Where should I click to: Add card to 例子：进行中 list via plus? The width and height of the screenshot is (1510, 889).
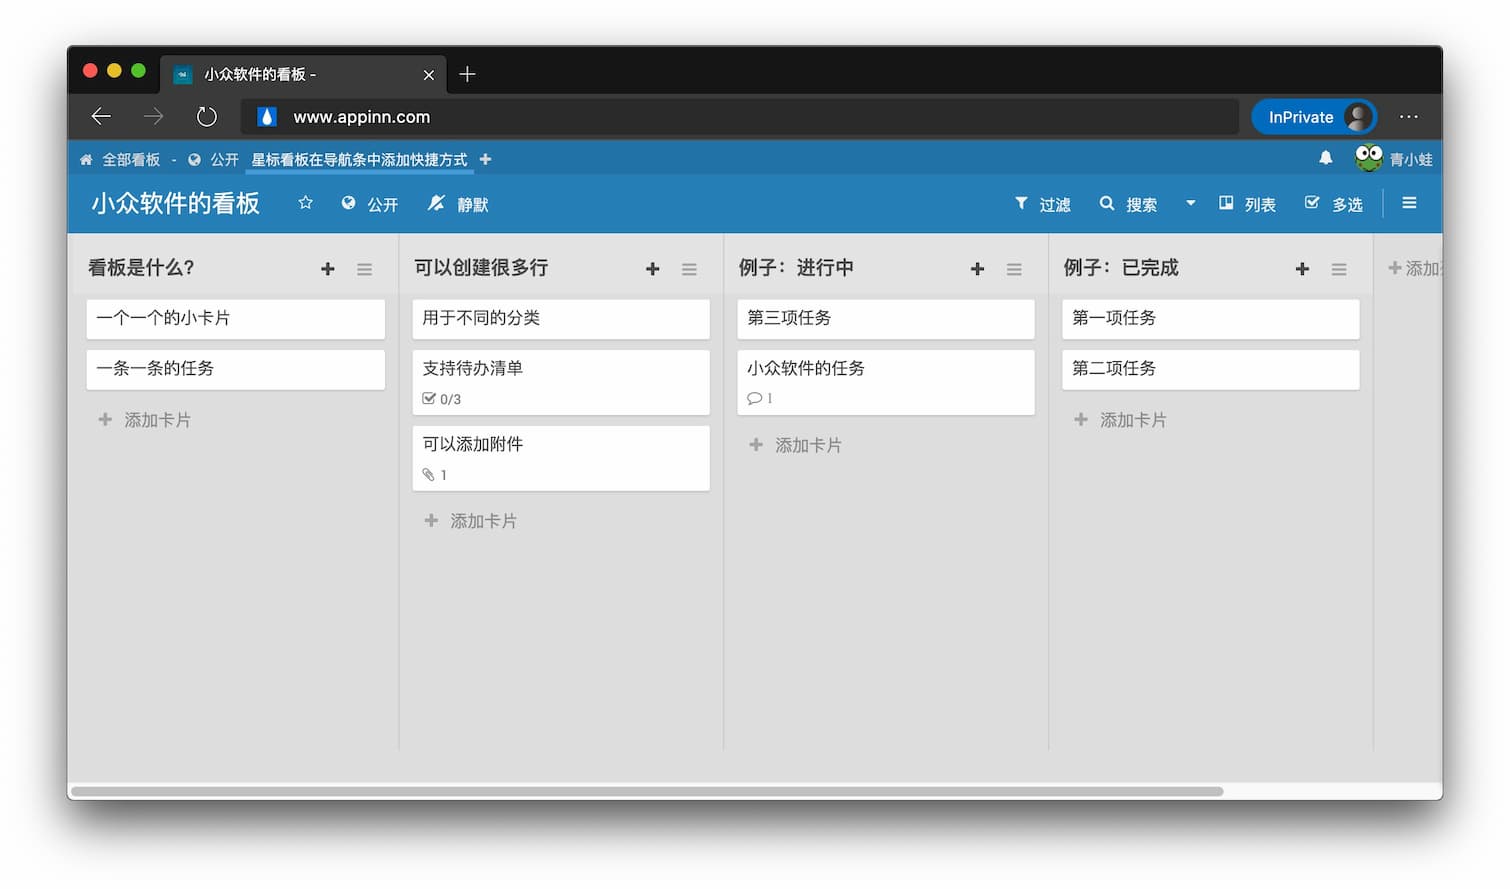click(x=978, y=269)
